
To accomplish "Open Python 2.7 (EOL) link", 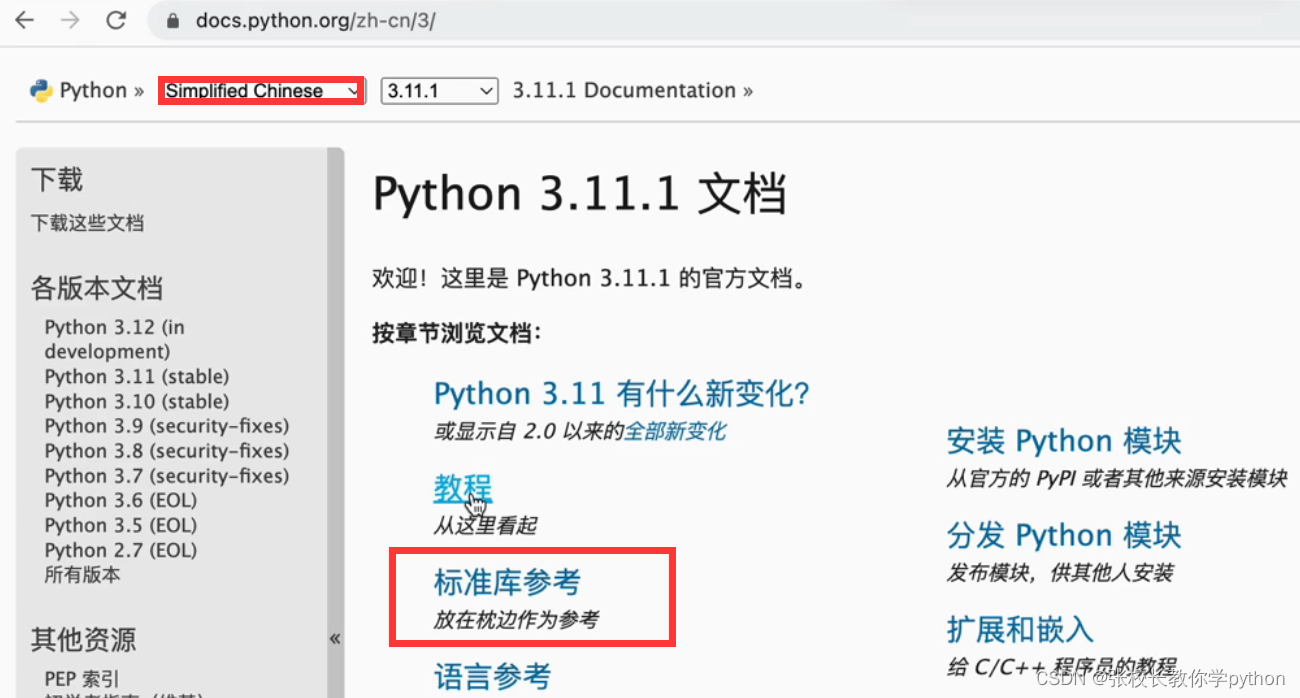I will [121, 550].
